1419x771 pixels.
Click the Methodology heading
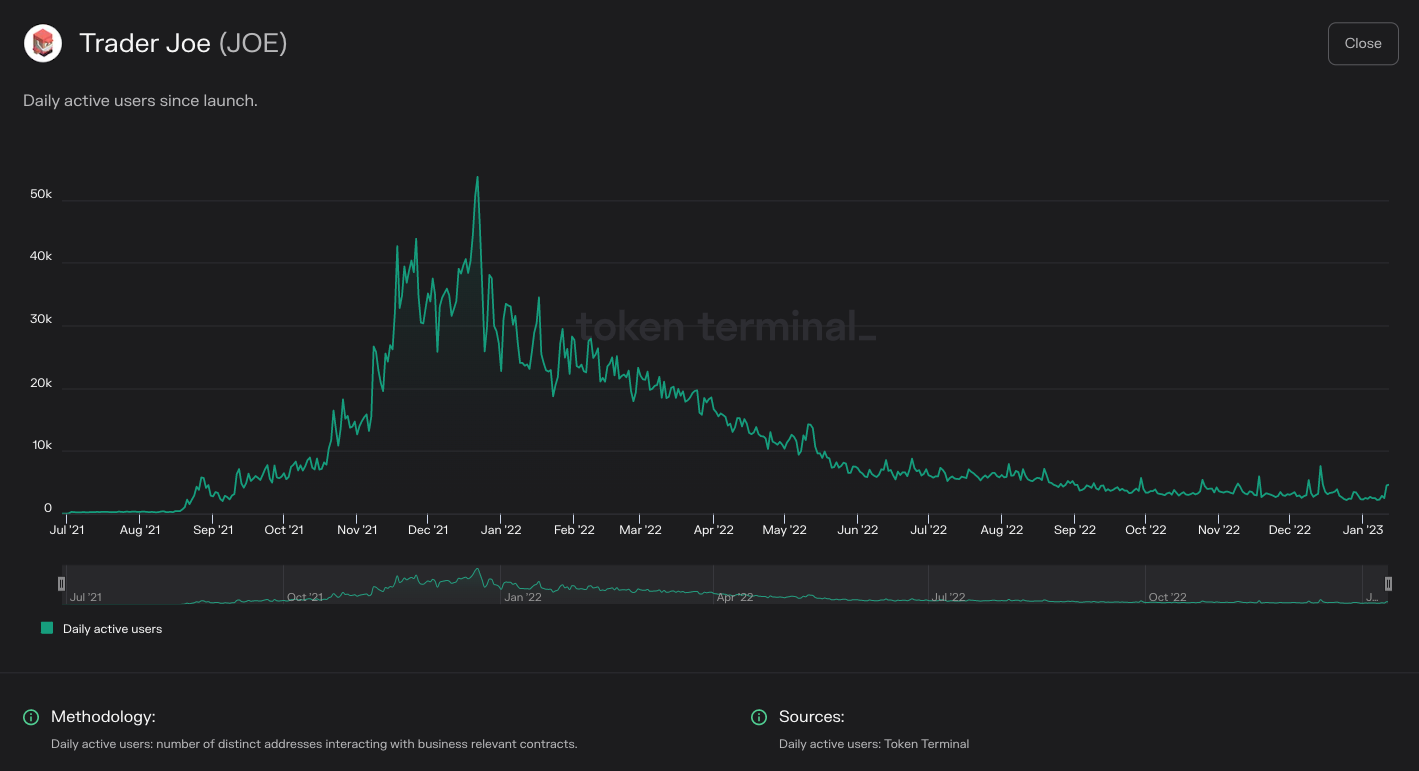(x=105, y=717)
